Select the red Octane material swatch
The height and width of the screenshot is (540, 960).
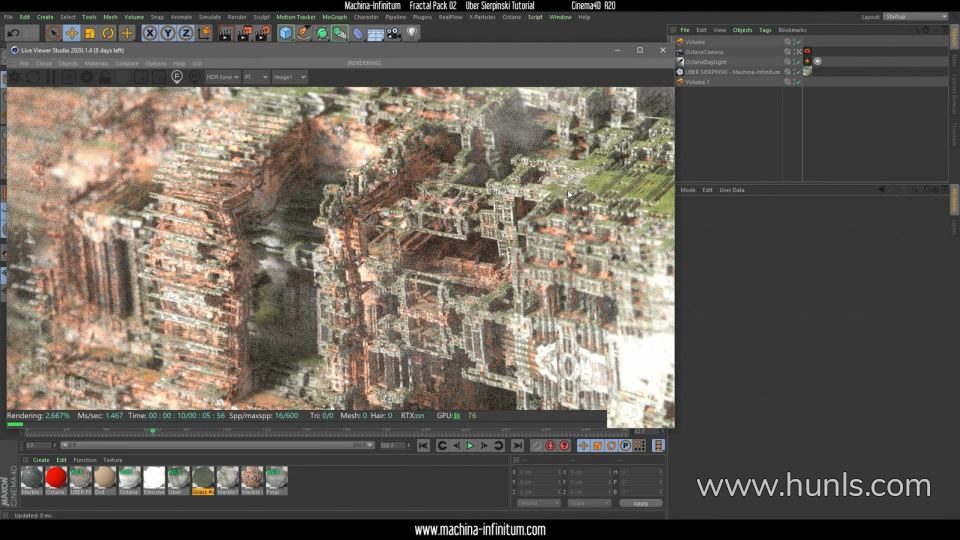point(56,478)
